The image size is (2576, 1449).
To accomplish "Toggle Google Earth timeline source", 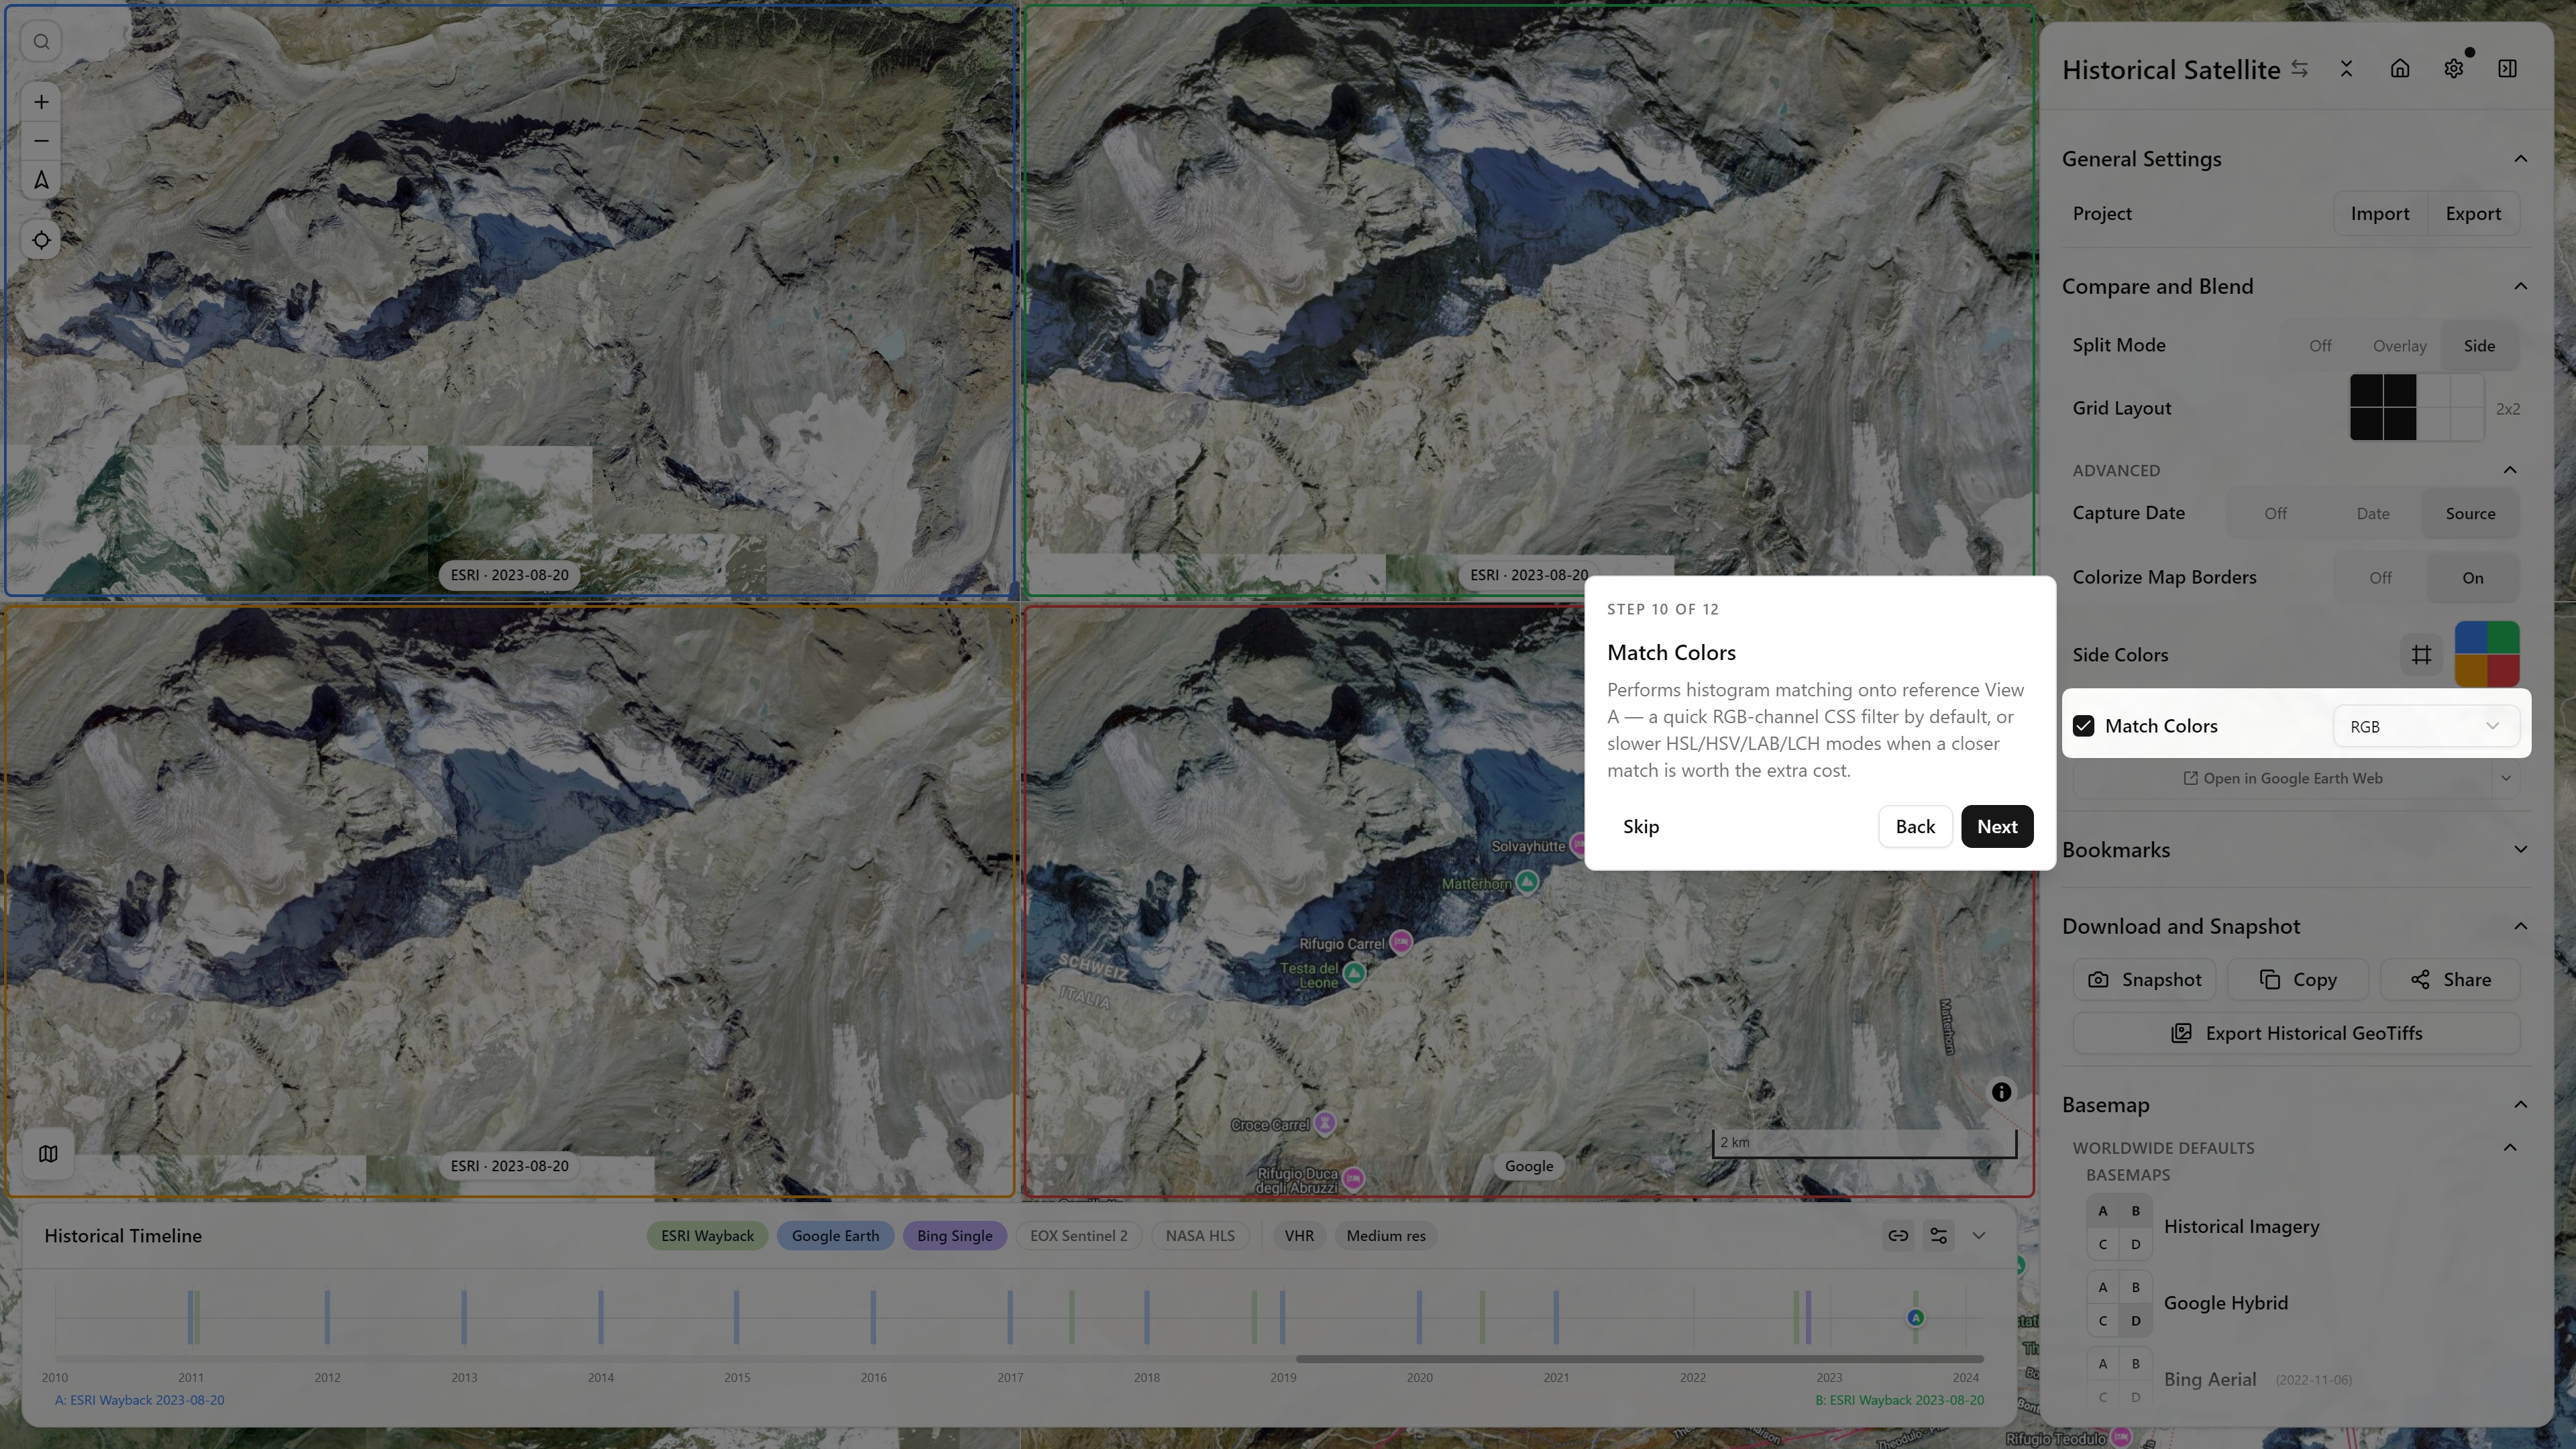I will pyautogui.click(x=835, y=1236).
